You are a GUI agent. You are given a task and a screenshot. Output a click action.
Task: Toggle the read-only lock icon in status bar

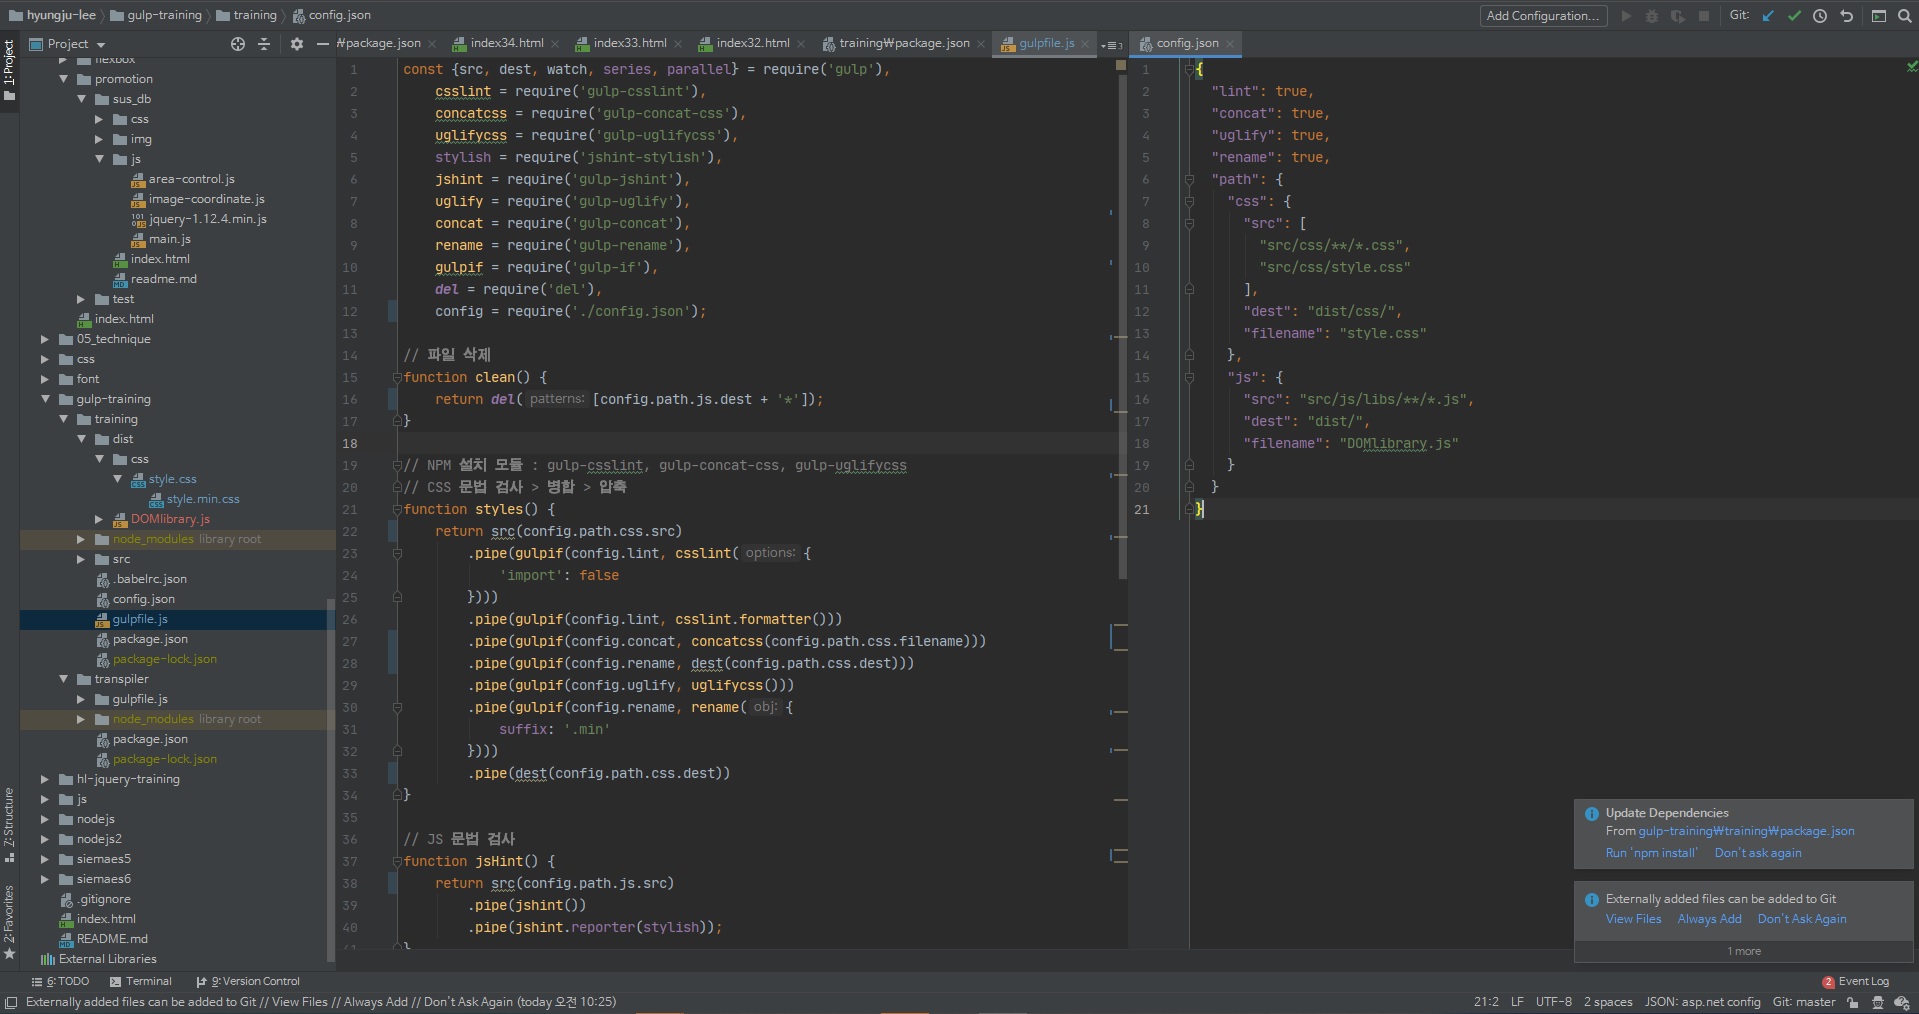coord(1853,1002)
